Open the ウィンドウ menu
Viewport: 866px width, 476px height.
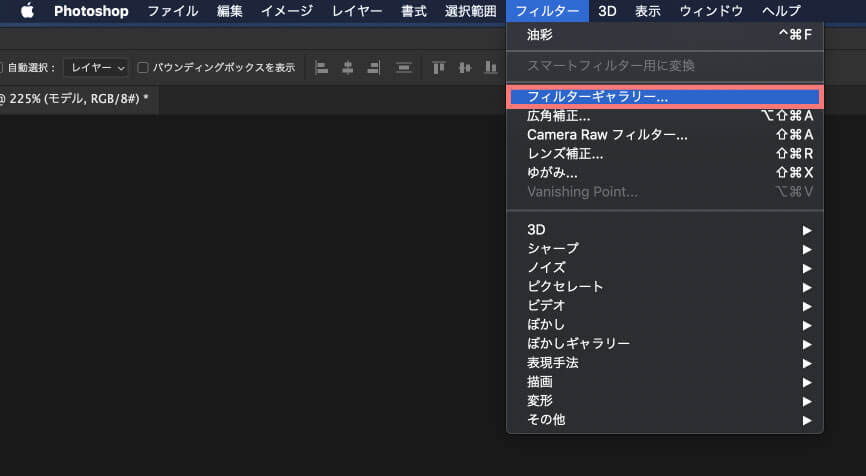pos(711,11)
